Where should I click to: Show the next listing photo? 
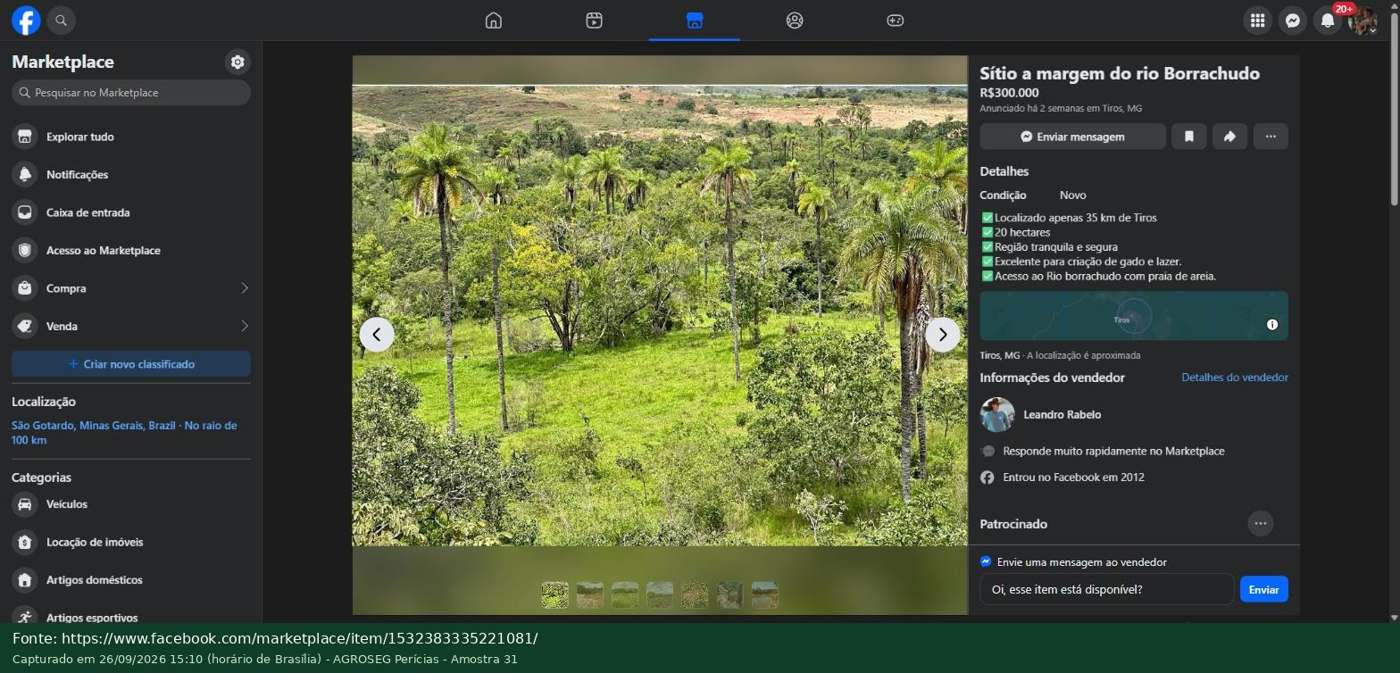pyautogui.click(x=942, y=335)
